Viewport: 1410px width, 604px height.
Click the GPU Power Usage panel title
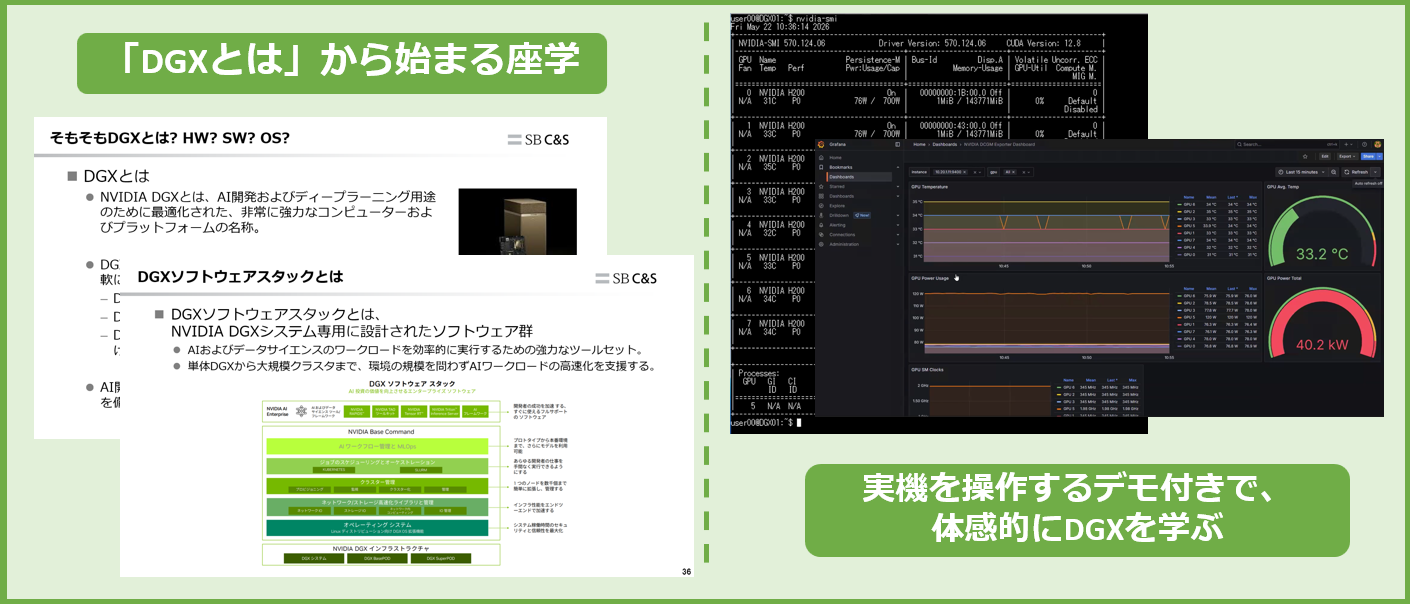930,277
